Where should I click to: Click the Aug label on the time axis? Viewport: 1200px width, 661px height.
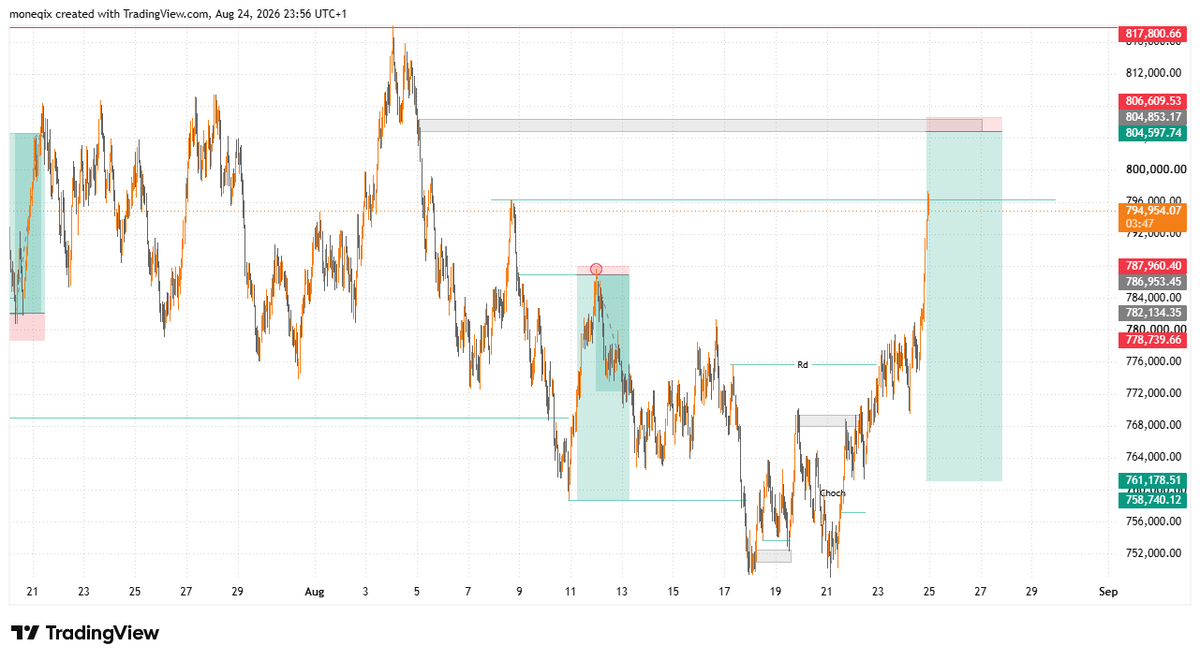coord(315,591)
